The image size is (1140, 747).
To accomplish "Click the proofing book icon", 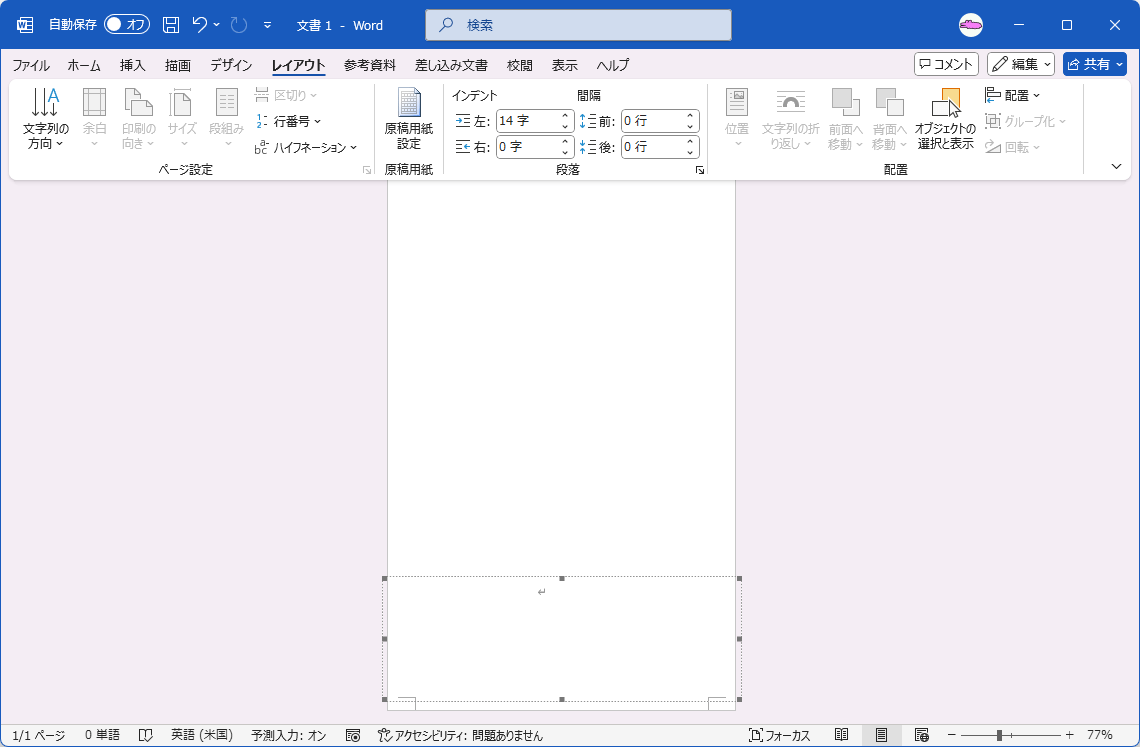I will coord(145,735).
